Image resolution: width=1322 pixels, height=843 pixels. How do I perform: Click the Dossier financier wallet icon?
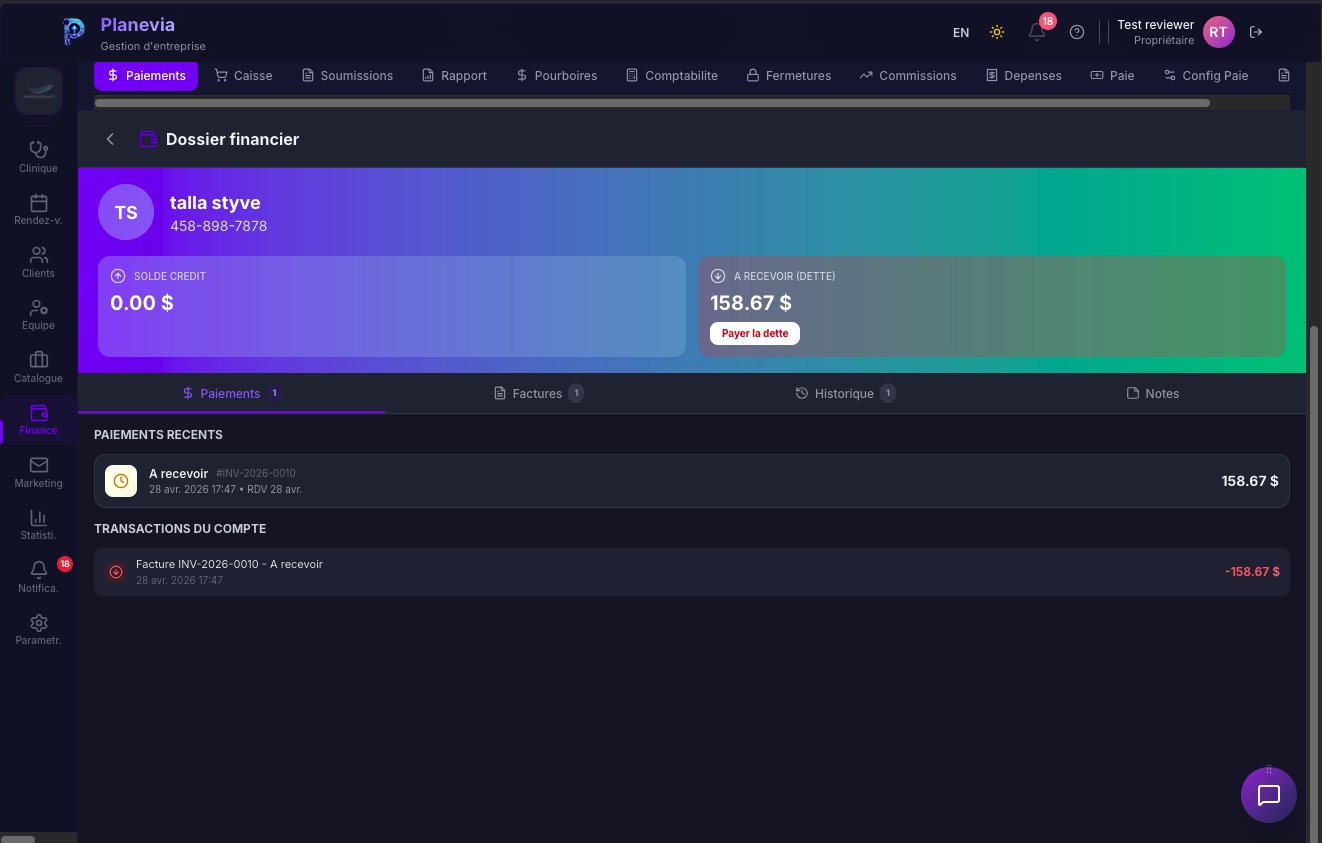tap(148, 139)
